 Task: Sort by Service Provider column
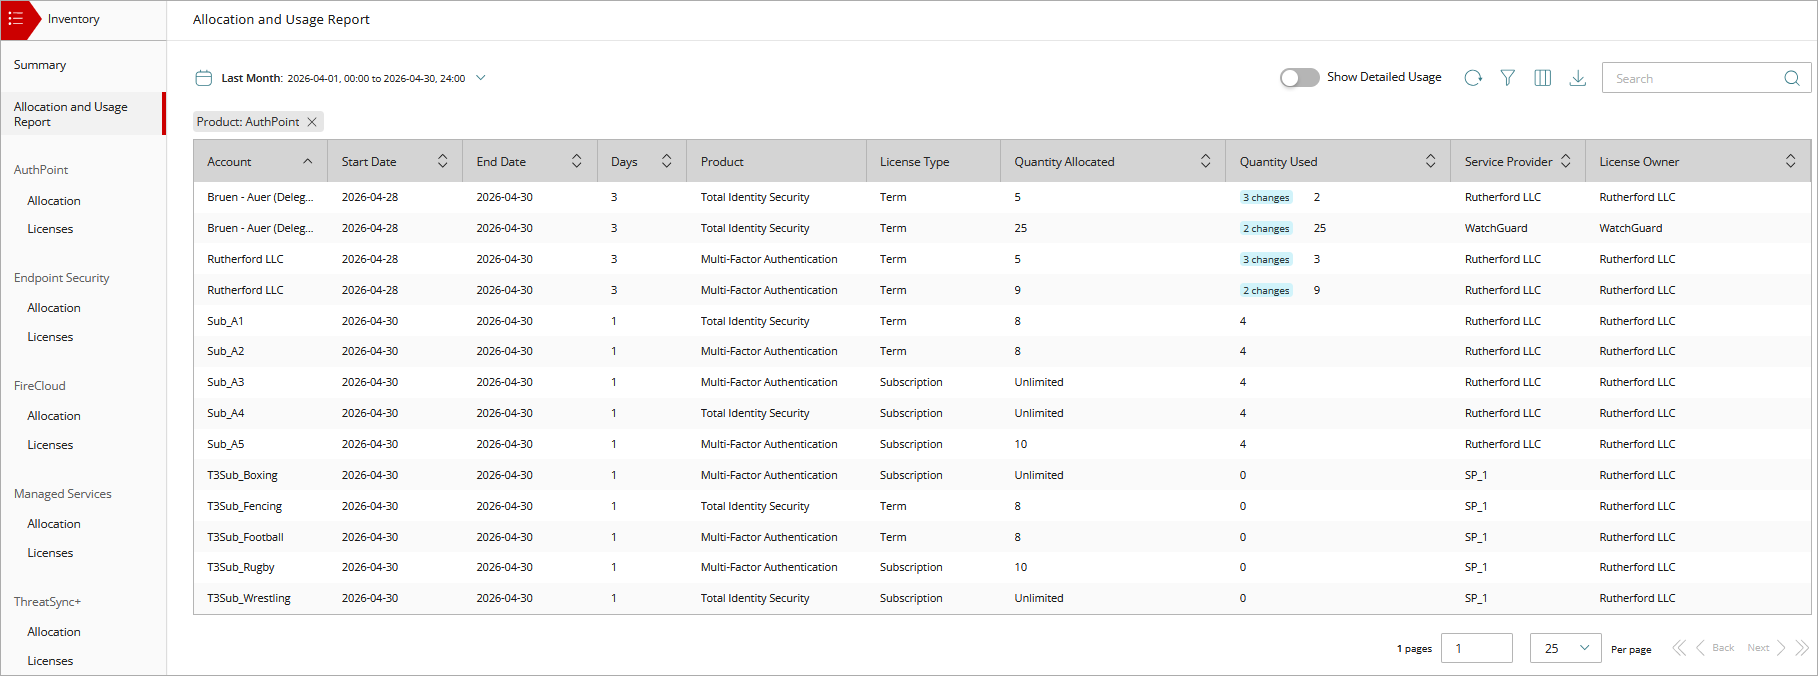click(1566, 161)
